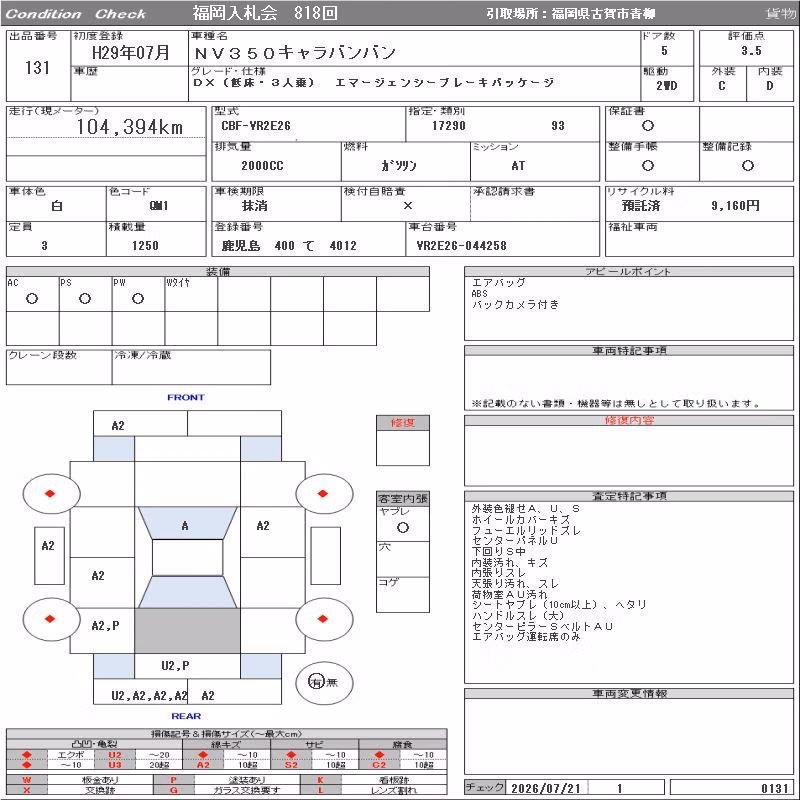Click the U2 red legend label
Viewport: 800px width, 800px height.
pyautogui.click(x=115, y=755)
